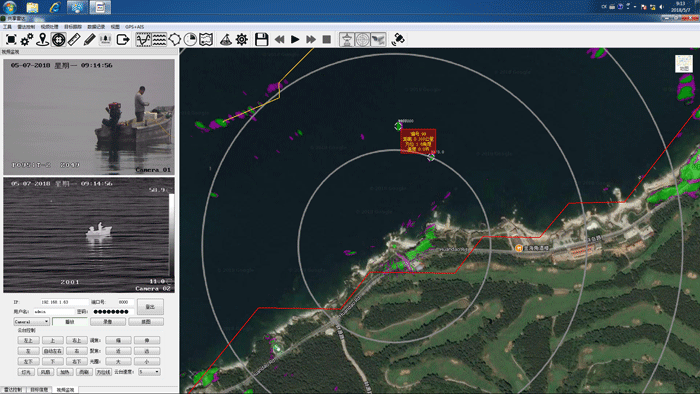Pick the pencil drawing tool
700x394 pixels.
(x=89, y=40)
